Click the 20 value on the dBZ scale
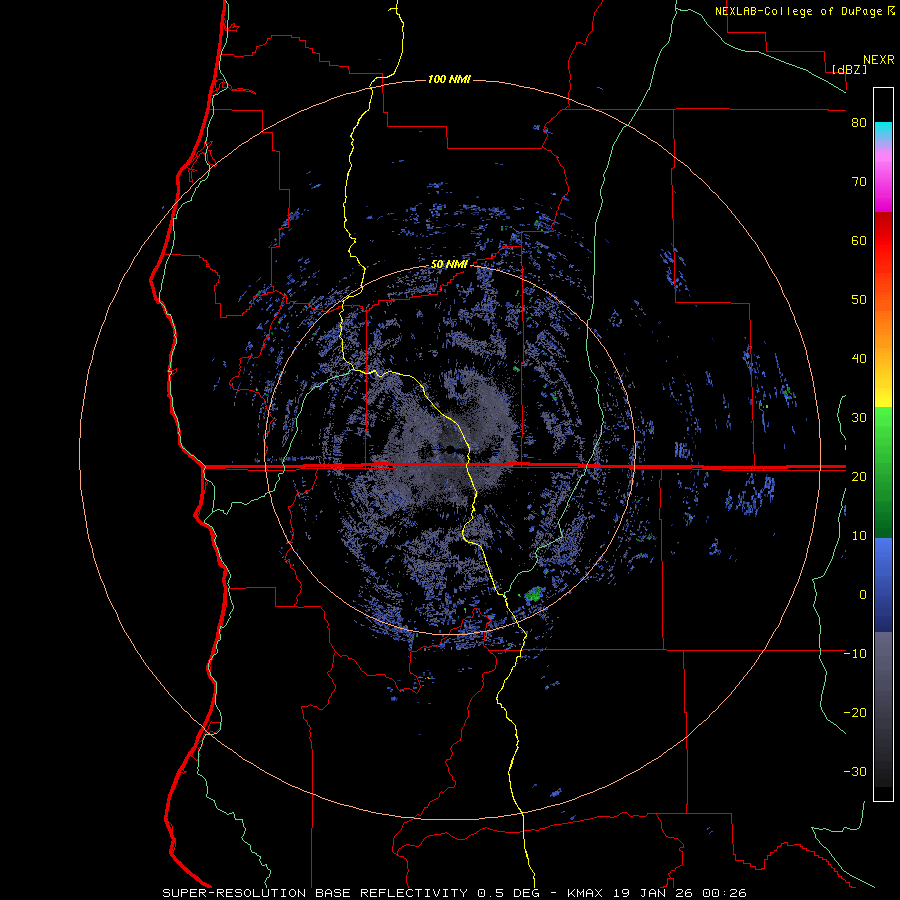Image resolution: width=900 pixels, height=900 pixels. click(859, 476)
